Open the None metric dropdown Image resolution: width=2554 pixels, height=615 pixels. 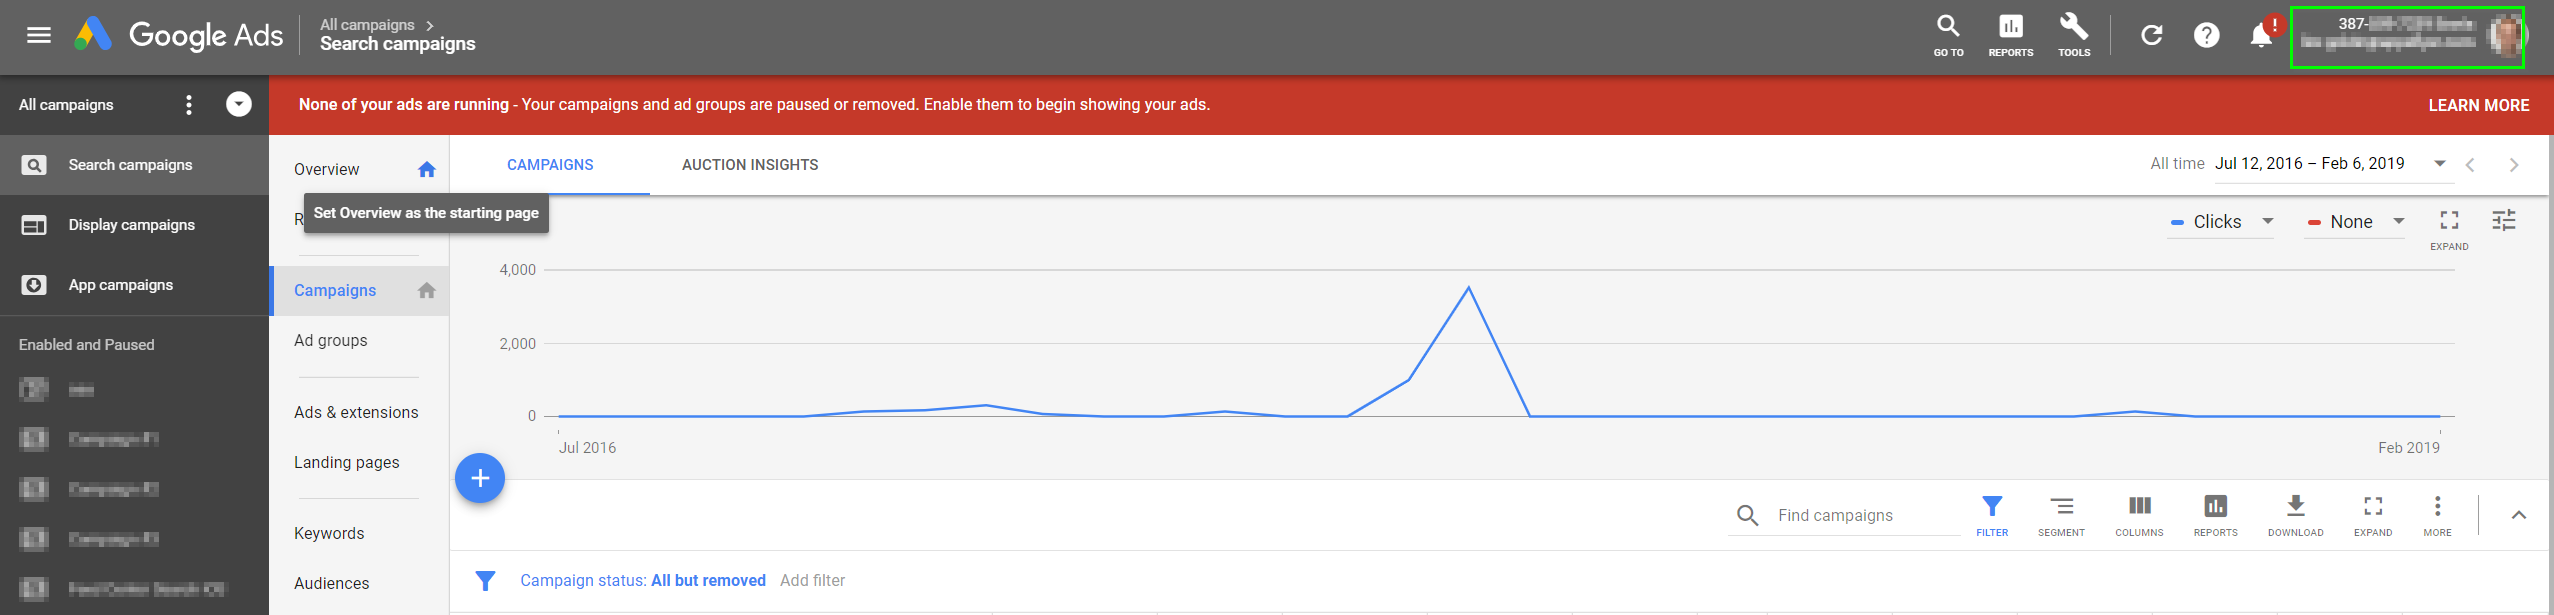click(x=2355, y=222)
